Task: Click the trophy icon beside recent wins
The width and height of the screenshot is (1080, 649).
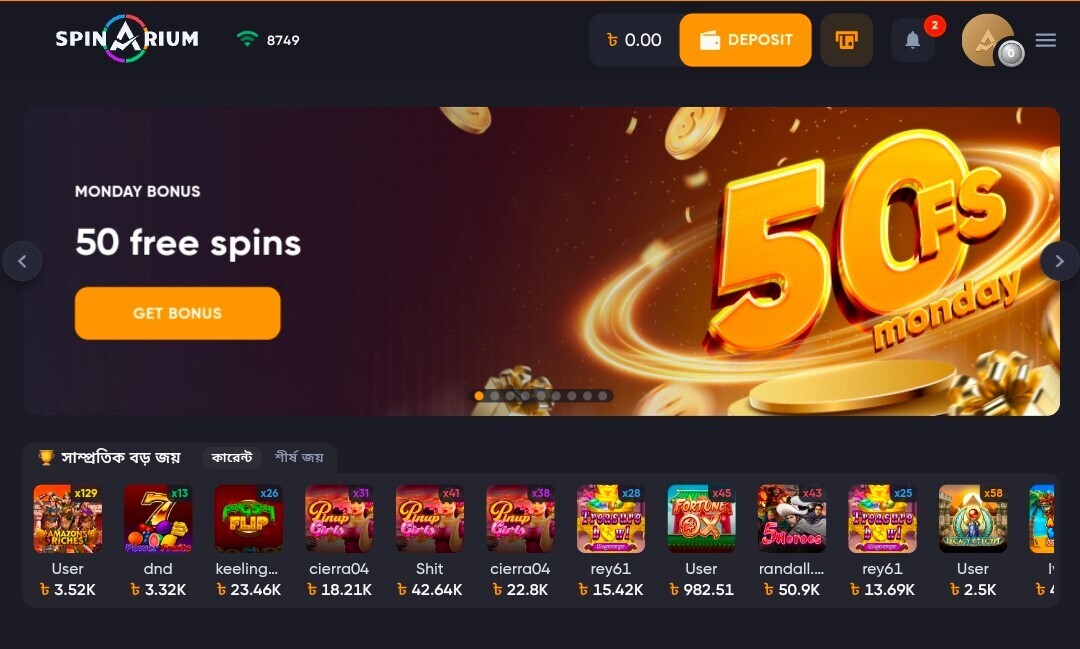Action: tap(46, 457)
